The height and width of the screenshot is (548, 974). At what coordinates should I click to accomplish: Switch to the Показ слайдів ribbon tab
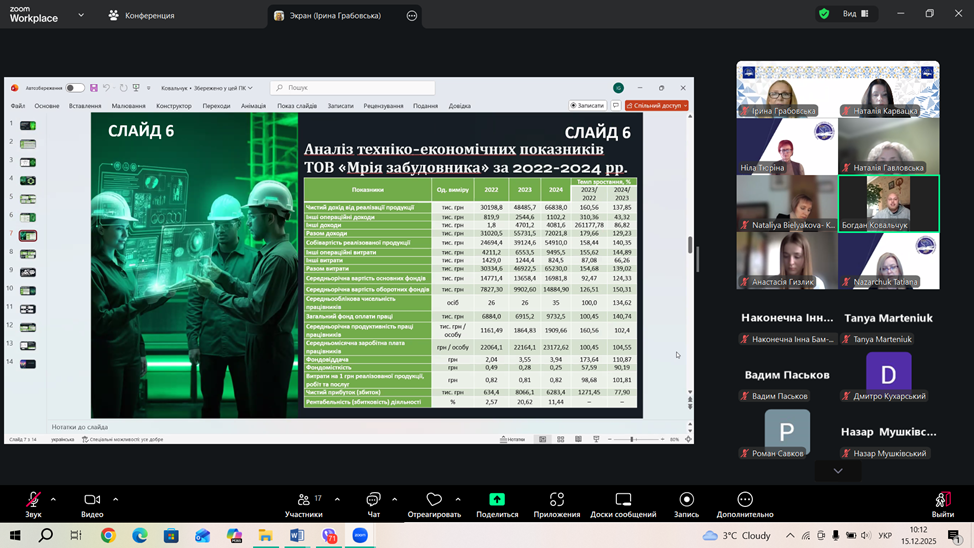click(297, 106)
